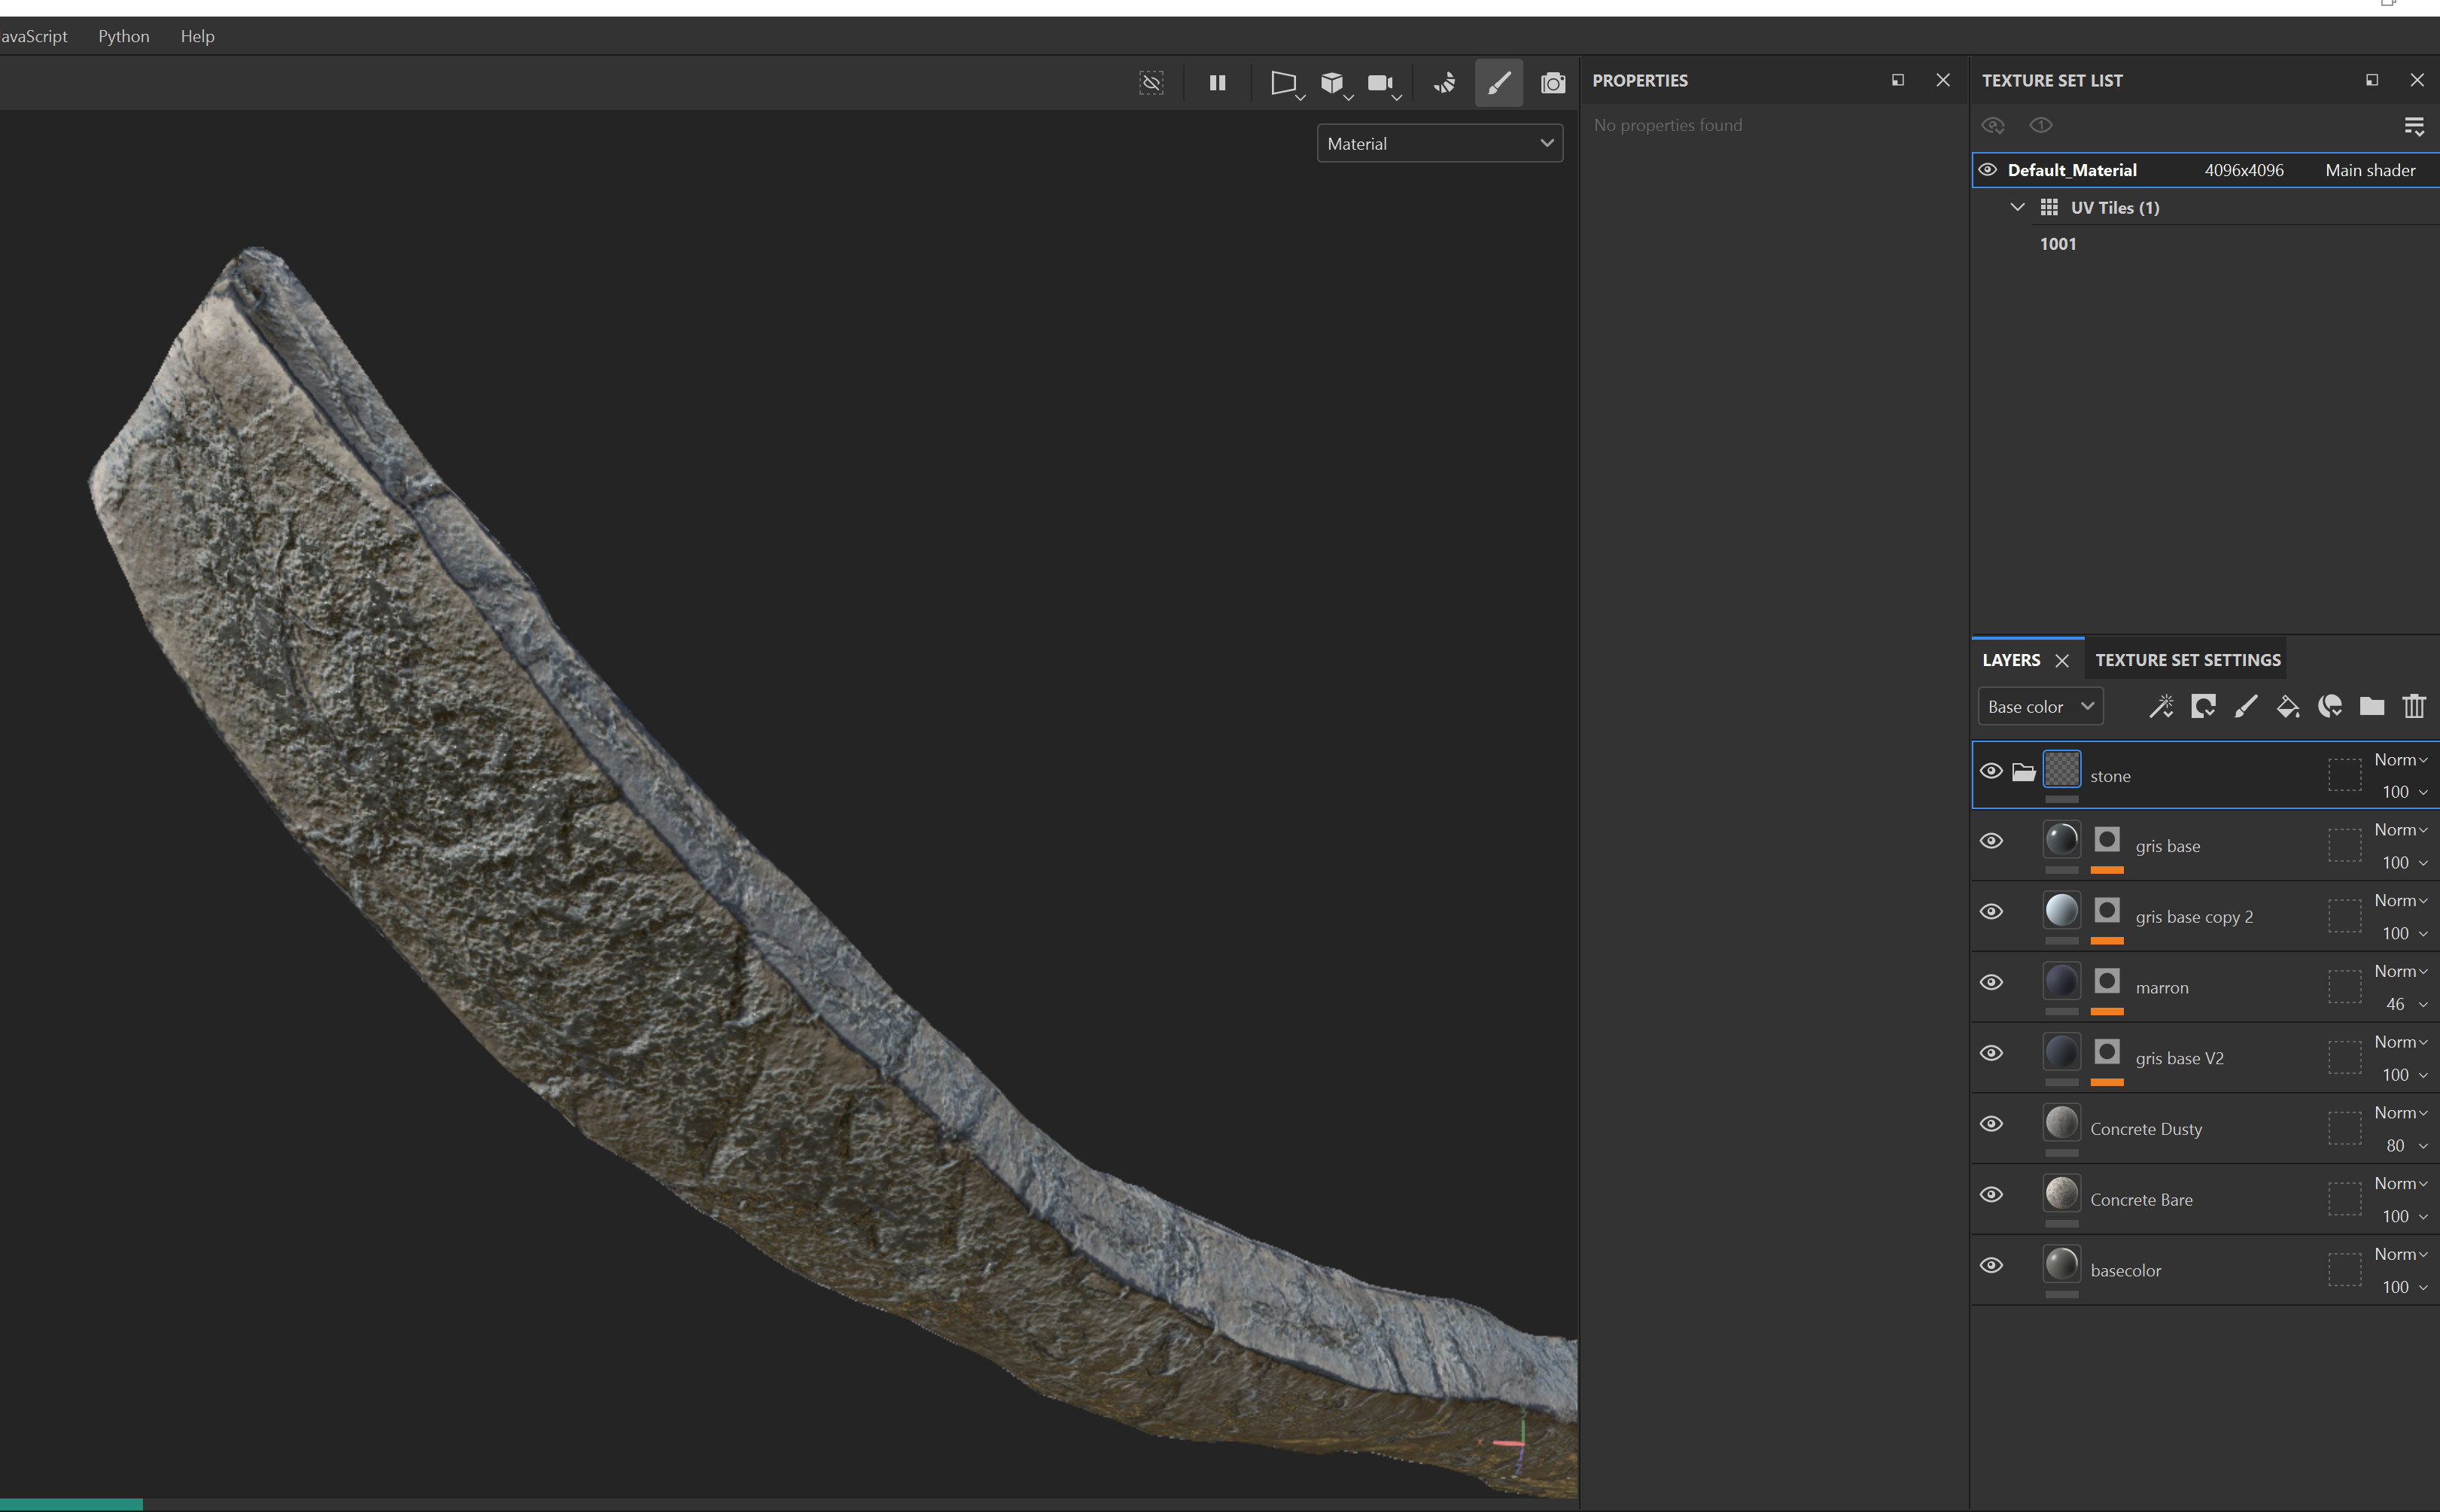Select the Default_Material texture set row
The image size is (2440, 1512).
click(2206, 170)
